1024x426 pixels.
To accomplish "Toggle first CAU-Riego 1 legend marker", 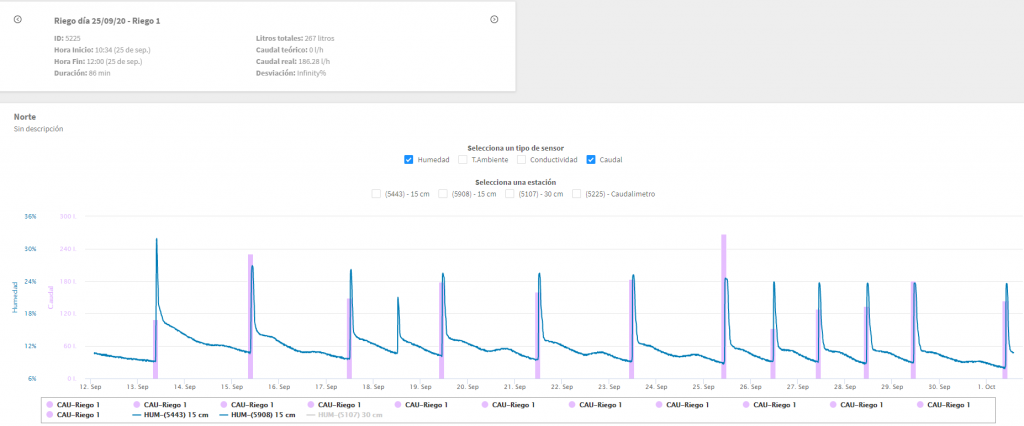I will pyautogui.click(x=50, y=405).
